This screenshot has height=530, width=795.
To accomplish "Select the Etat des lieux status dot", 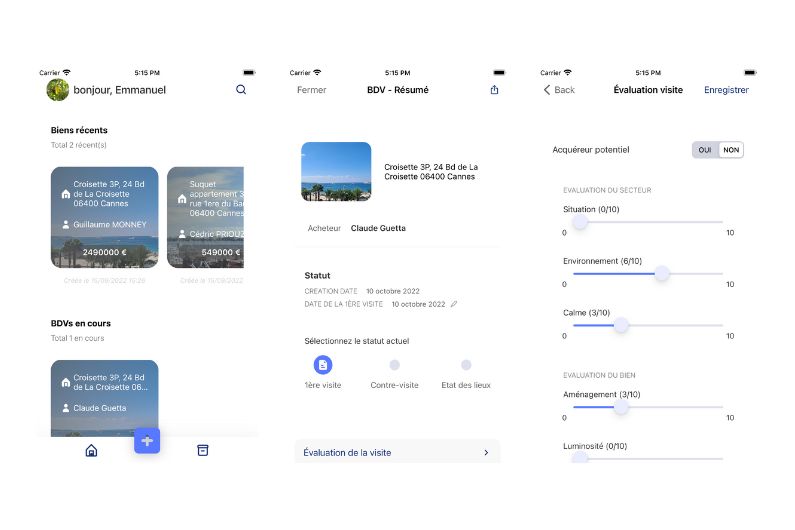I will click(x=466, y=365).
